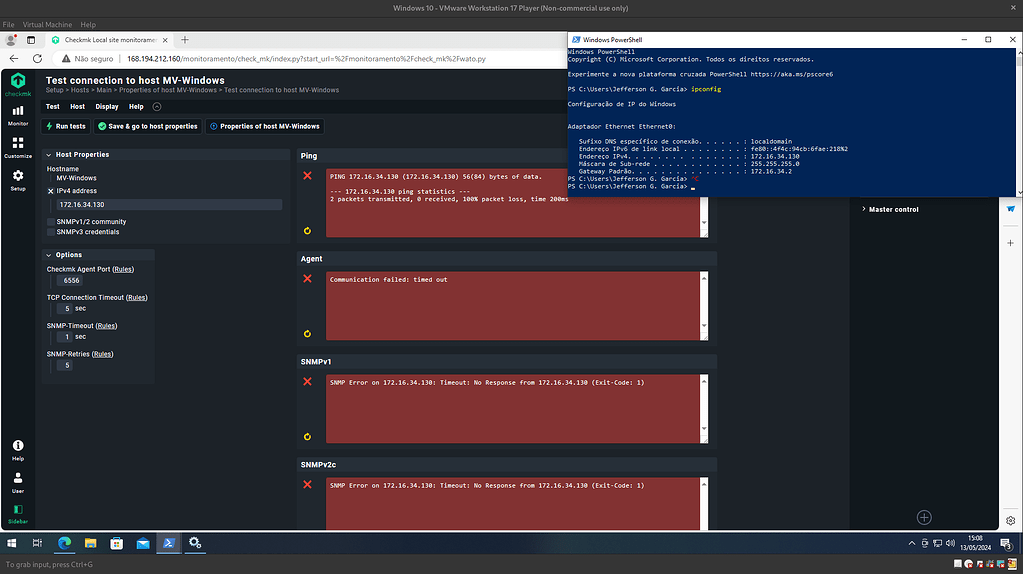Enable the SNMPv1/2 community checkbox
Image resolution: width=1023 pixels, height=574 pixels.
coord(51,222)
